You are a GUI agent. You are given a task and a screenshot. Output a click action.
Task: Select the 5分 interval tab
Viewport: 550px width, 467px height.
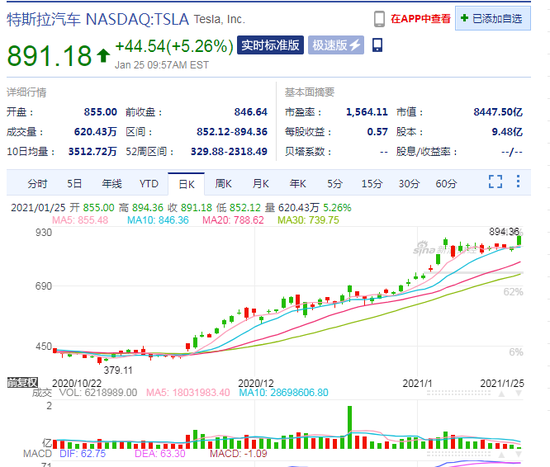pos(335,184)
